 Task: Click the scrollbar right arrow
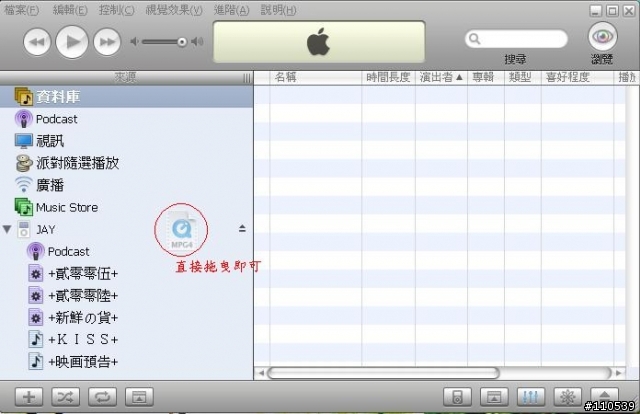(619, 373)
